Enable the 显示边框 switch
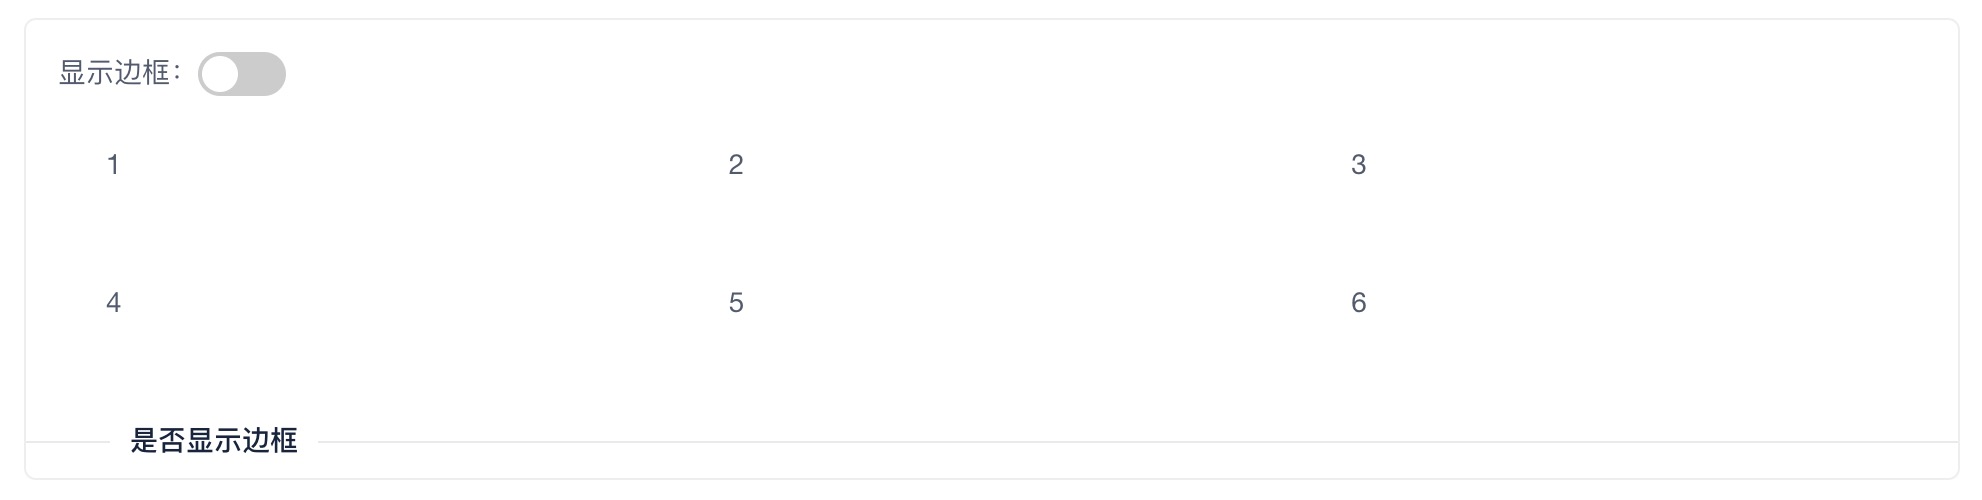This screenshot has width=1982, height=500. click(242, 74)
